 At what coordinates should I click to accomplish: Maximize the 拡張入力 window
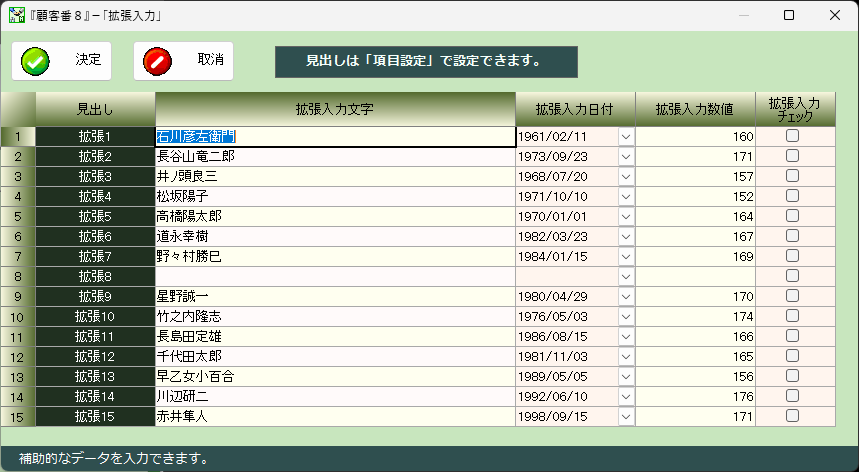789,15
